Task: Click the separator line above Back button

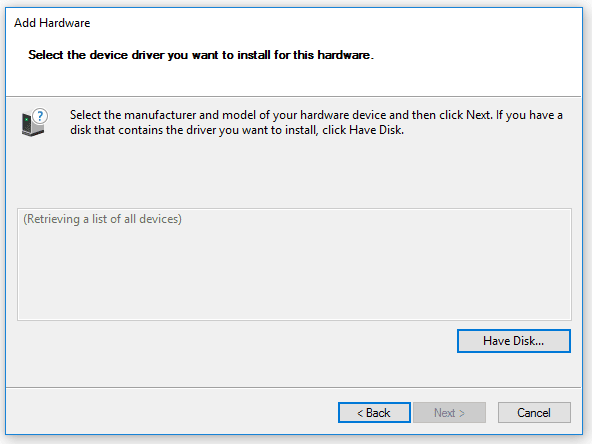Action: coord(294,387)
